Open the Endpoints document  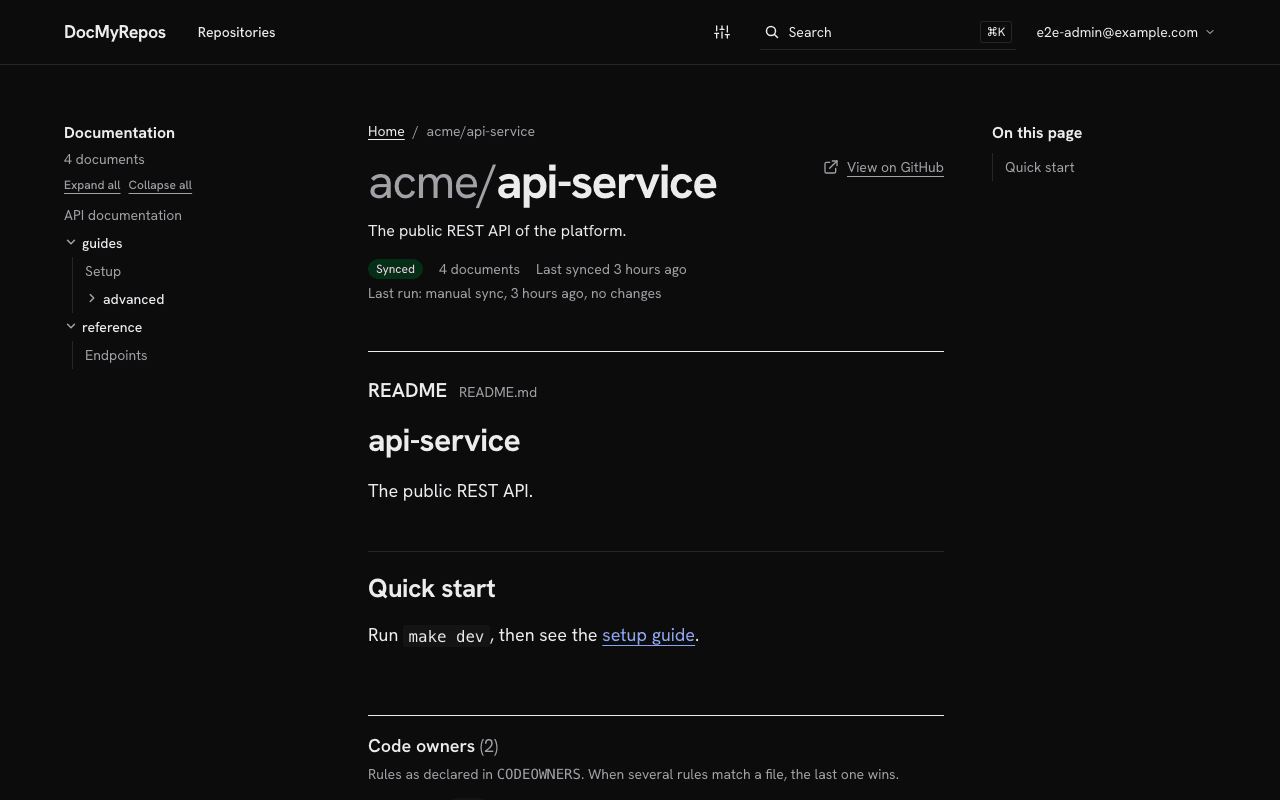116,355
